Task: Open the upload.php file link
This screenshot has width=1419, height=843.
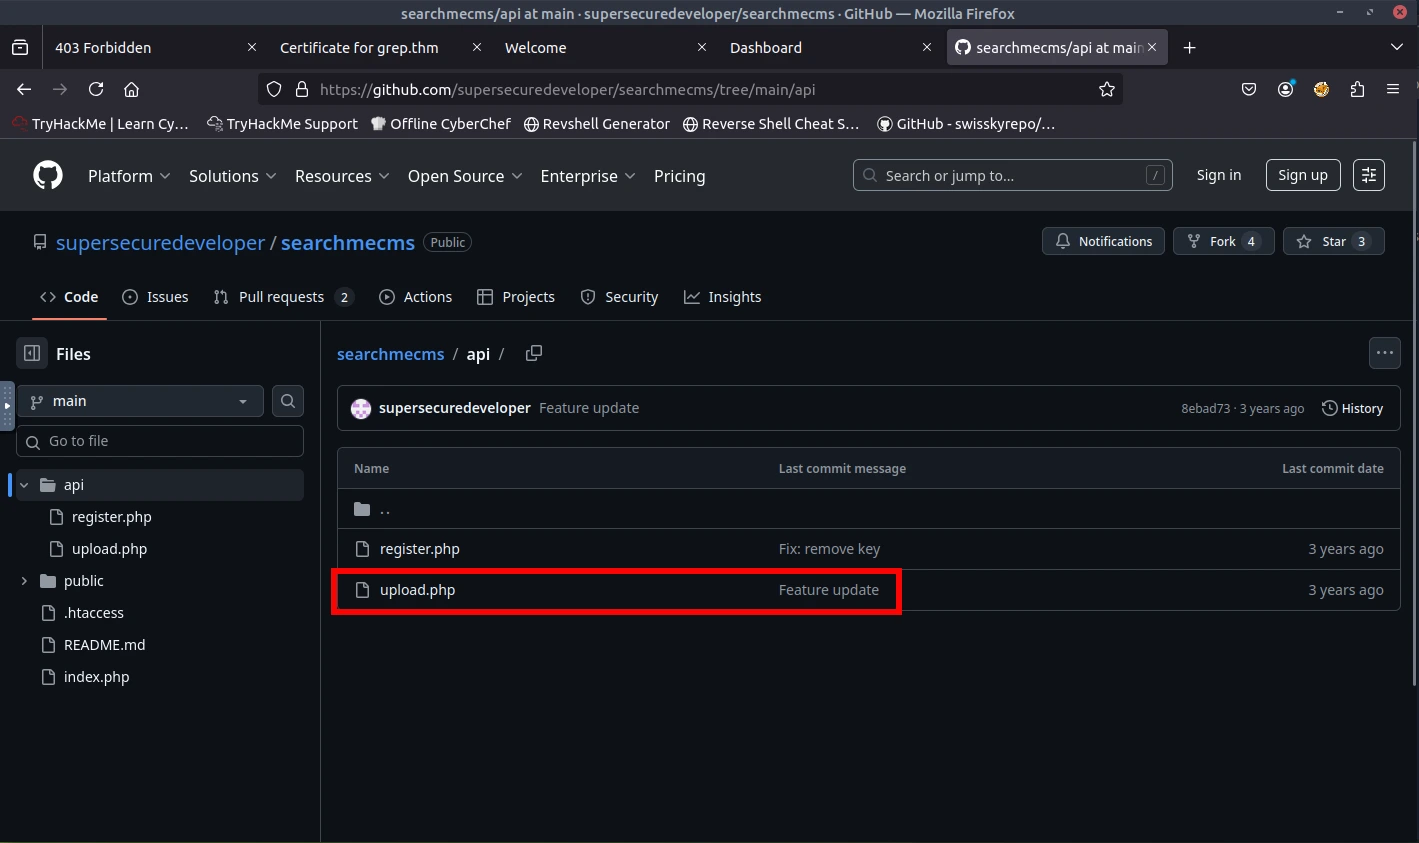Action: coord(417,590)
